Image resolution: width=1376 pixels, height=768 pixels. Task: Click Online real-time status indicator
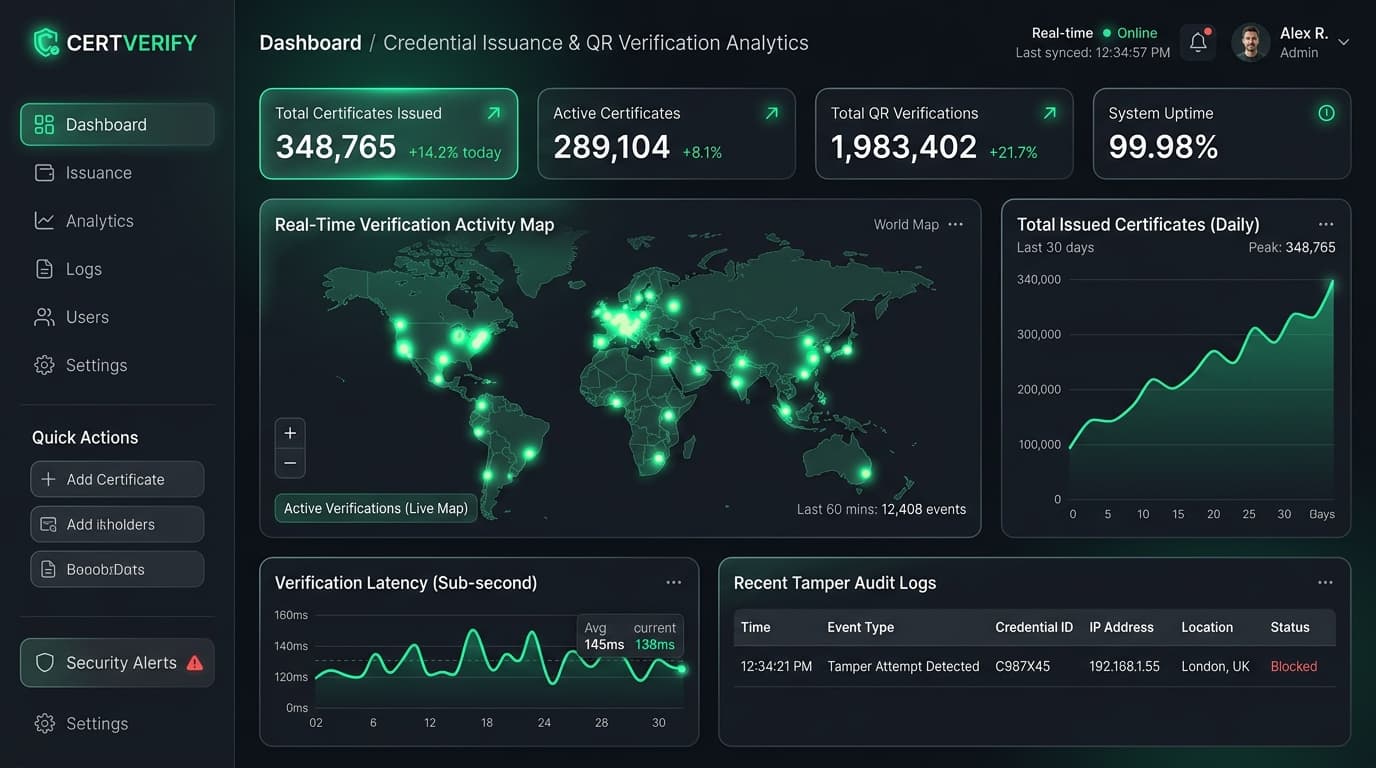point(1129,33)
